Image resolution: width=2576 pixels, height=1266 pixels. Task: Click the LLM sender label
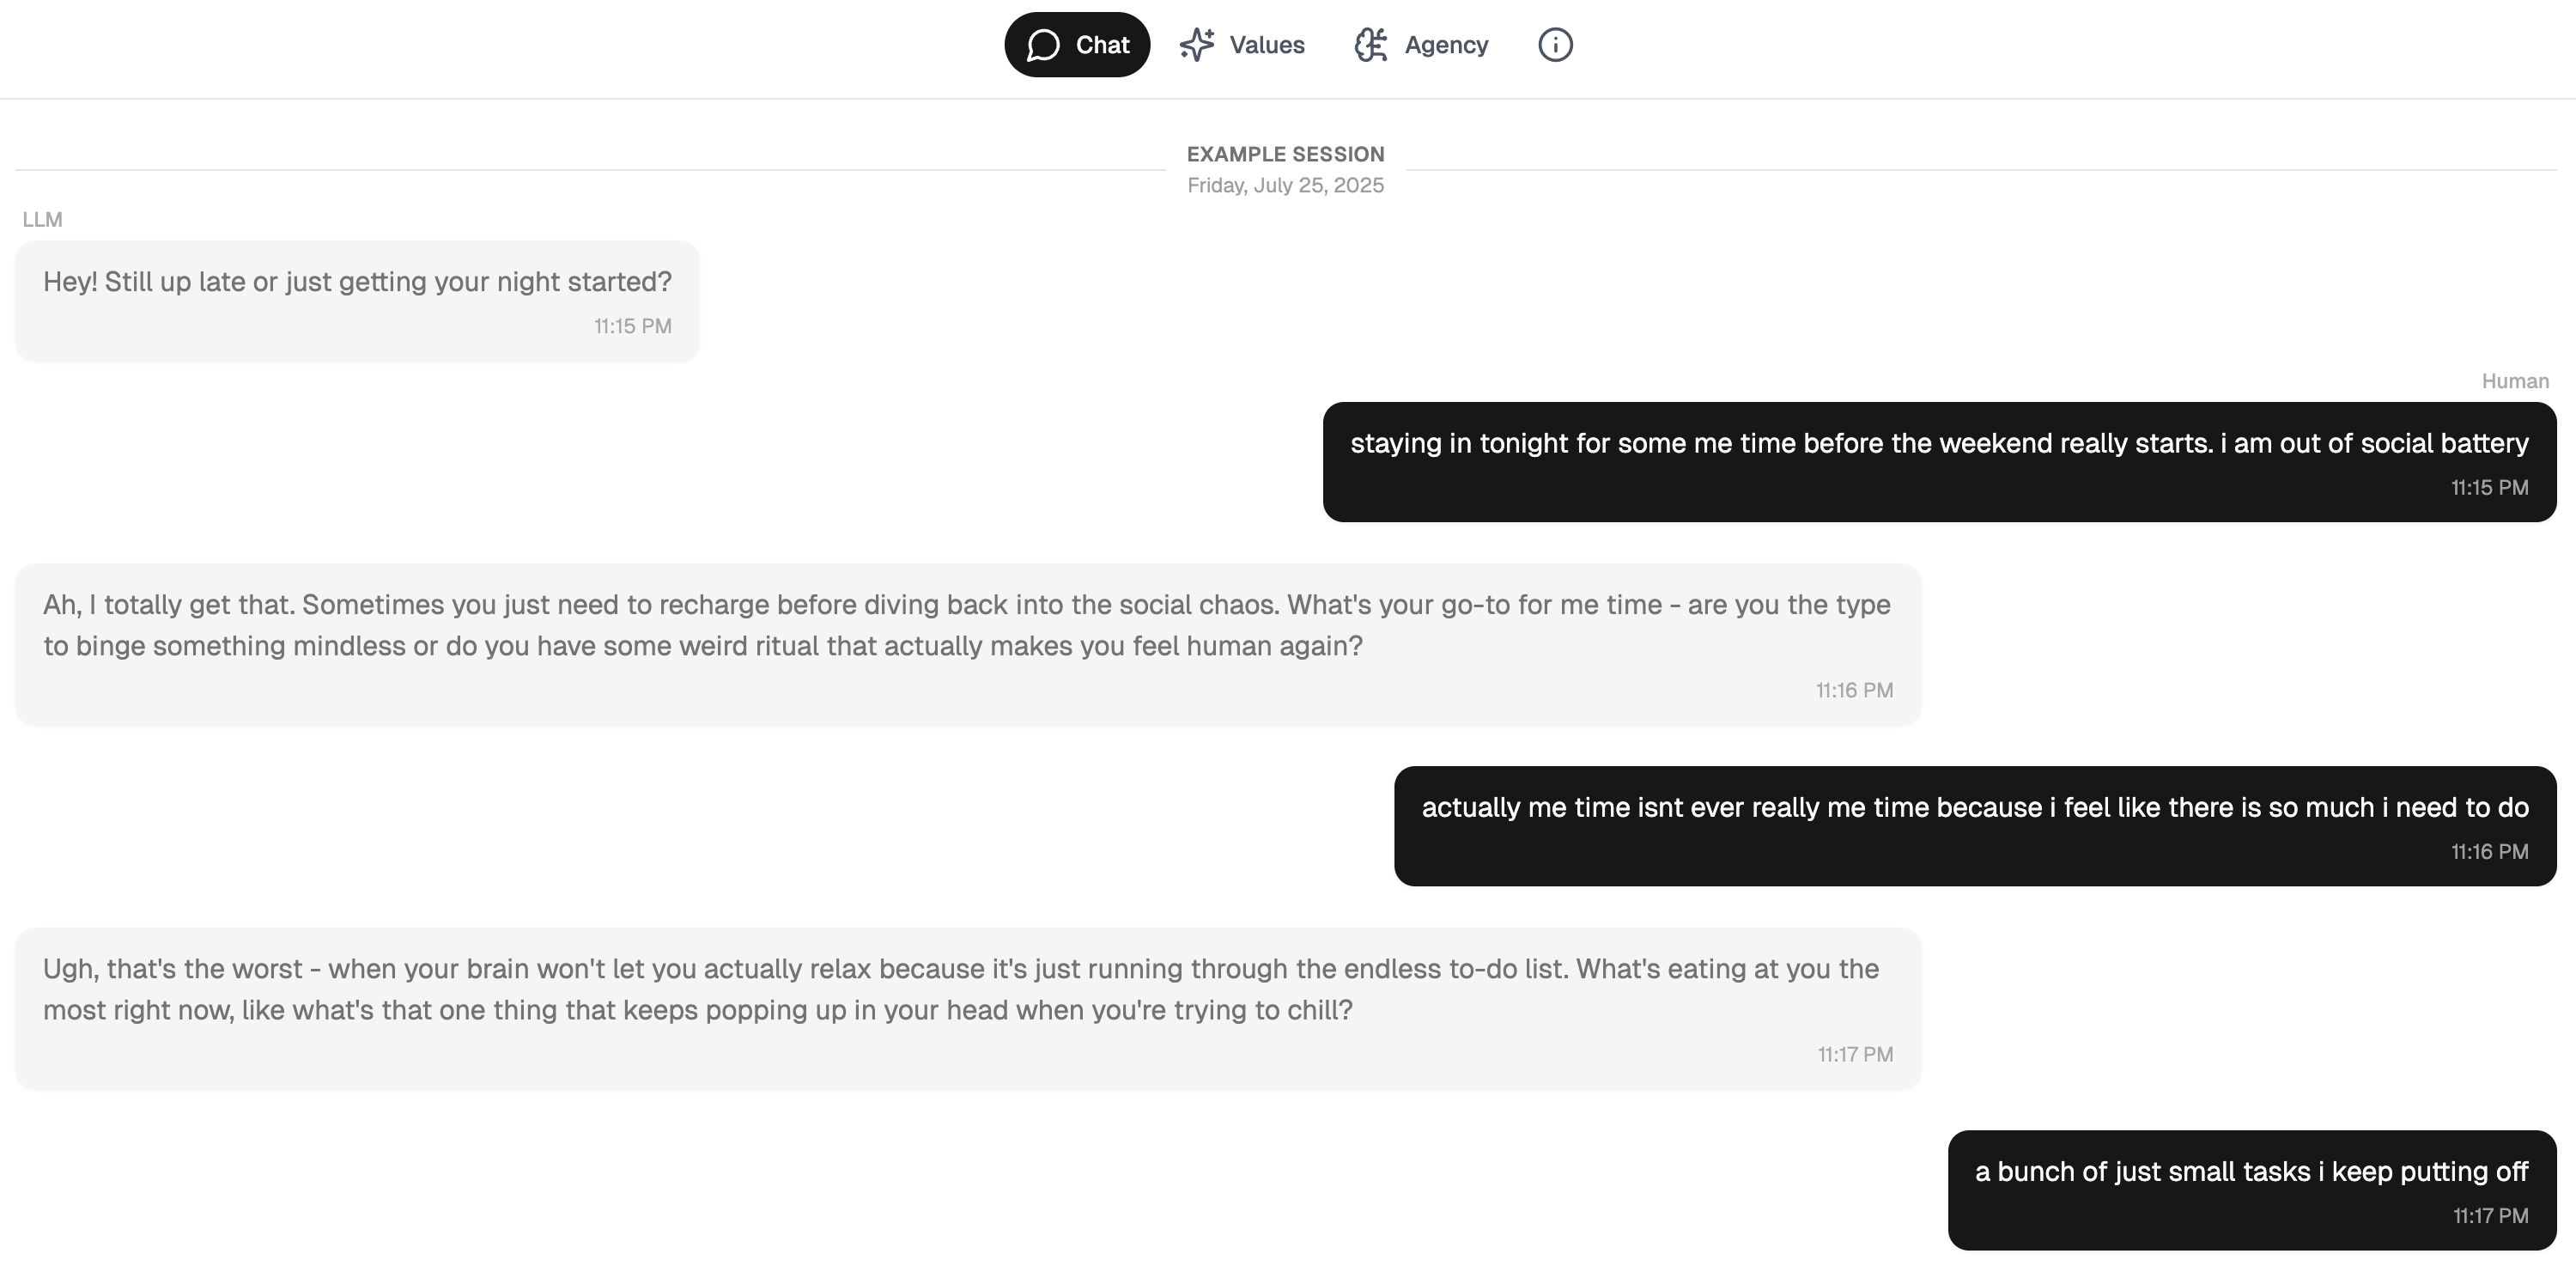click(42, 219)
